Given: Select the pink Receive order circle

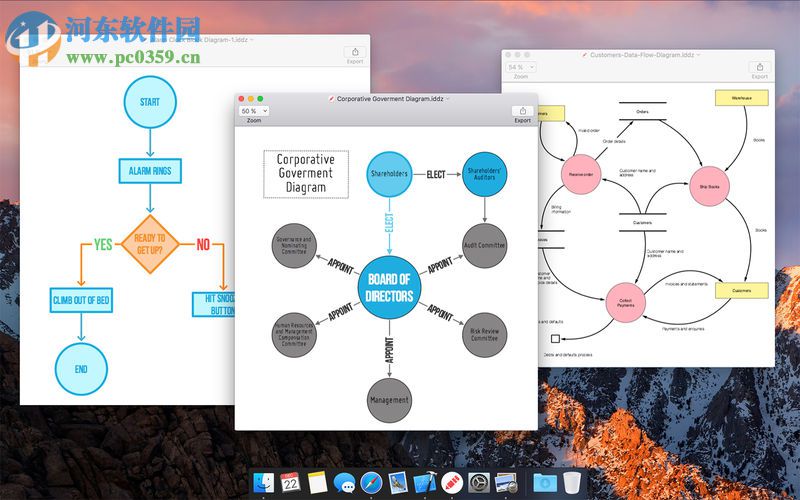Looking at the screenshot, I should click(x=581, y=174).
